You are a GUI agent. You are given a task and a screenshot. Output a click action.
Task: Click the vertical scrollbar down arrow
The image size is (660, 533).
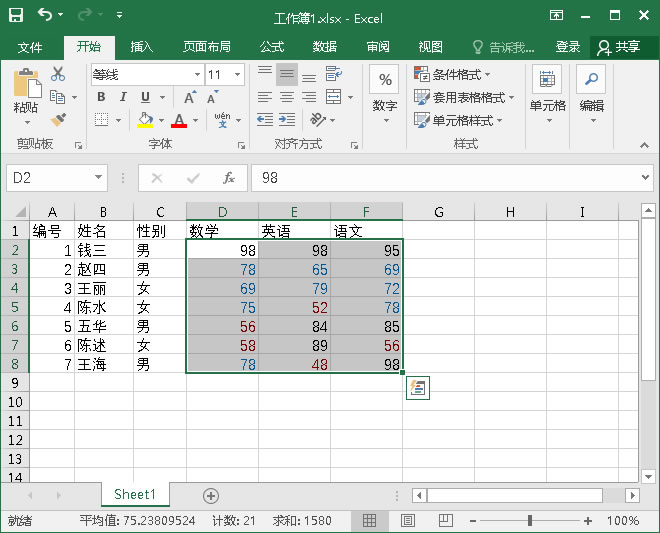pos(648,477)
